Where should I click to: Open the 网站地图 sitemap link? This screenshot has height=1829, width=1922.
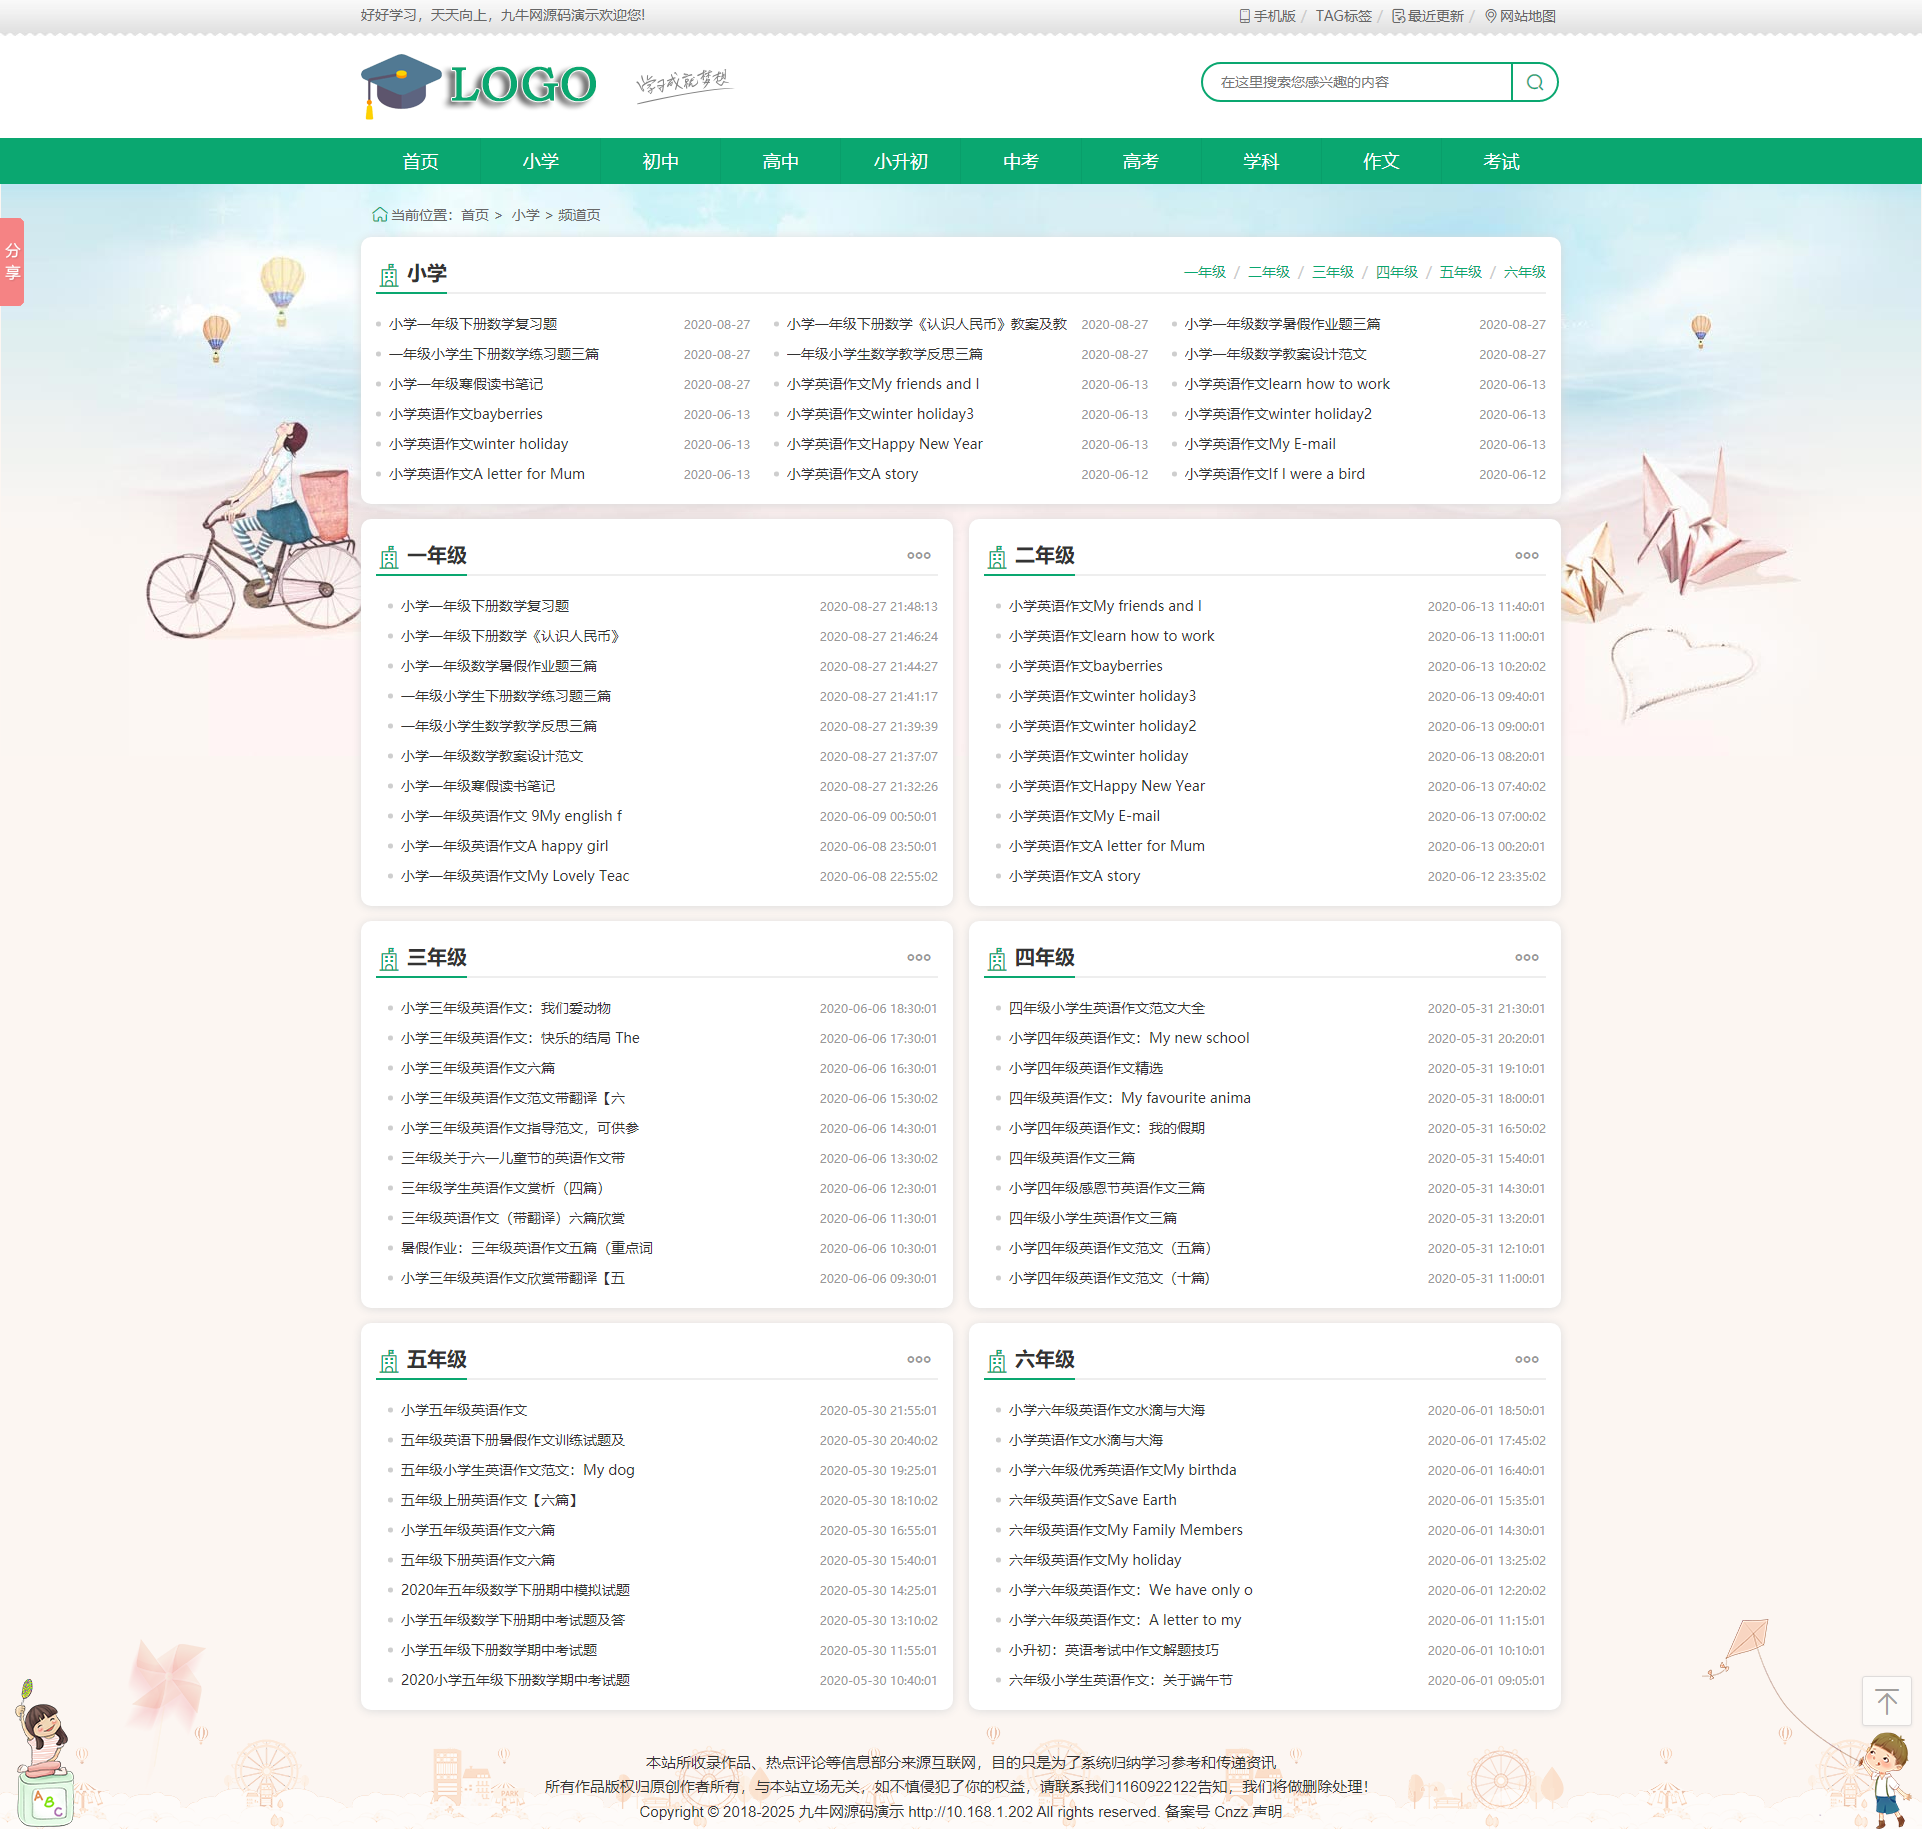tap(1520, 16)
